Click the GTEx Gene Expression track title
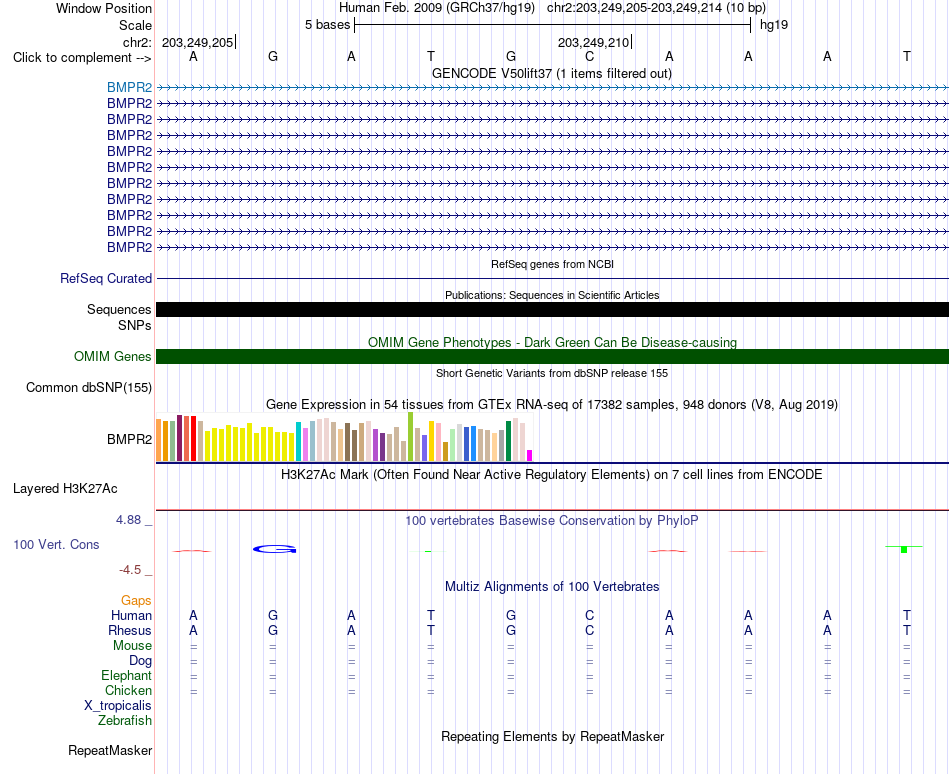The width and height of the screenshot is (950, 774). tap(552, 405)
